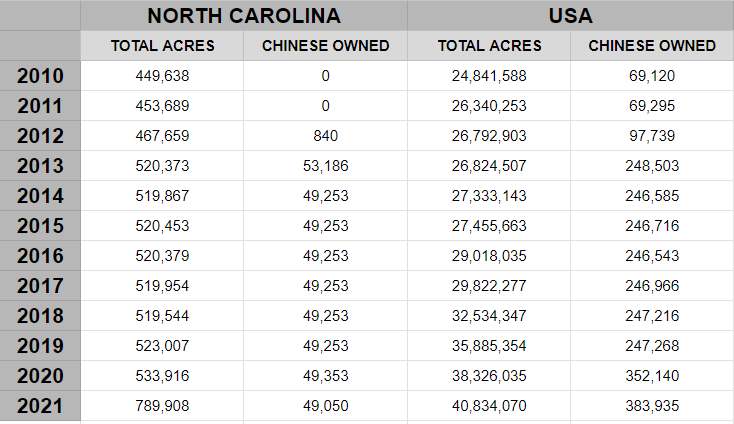The width and height of the screenshot is (734, 424).
Task: Click the cell containing 97,739
Action: 652,136
